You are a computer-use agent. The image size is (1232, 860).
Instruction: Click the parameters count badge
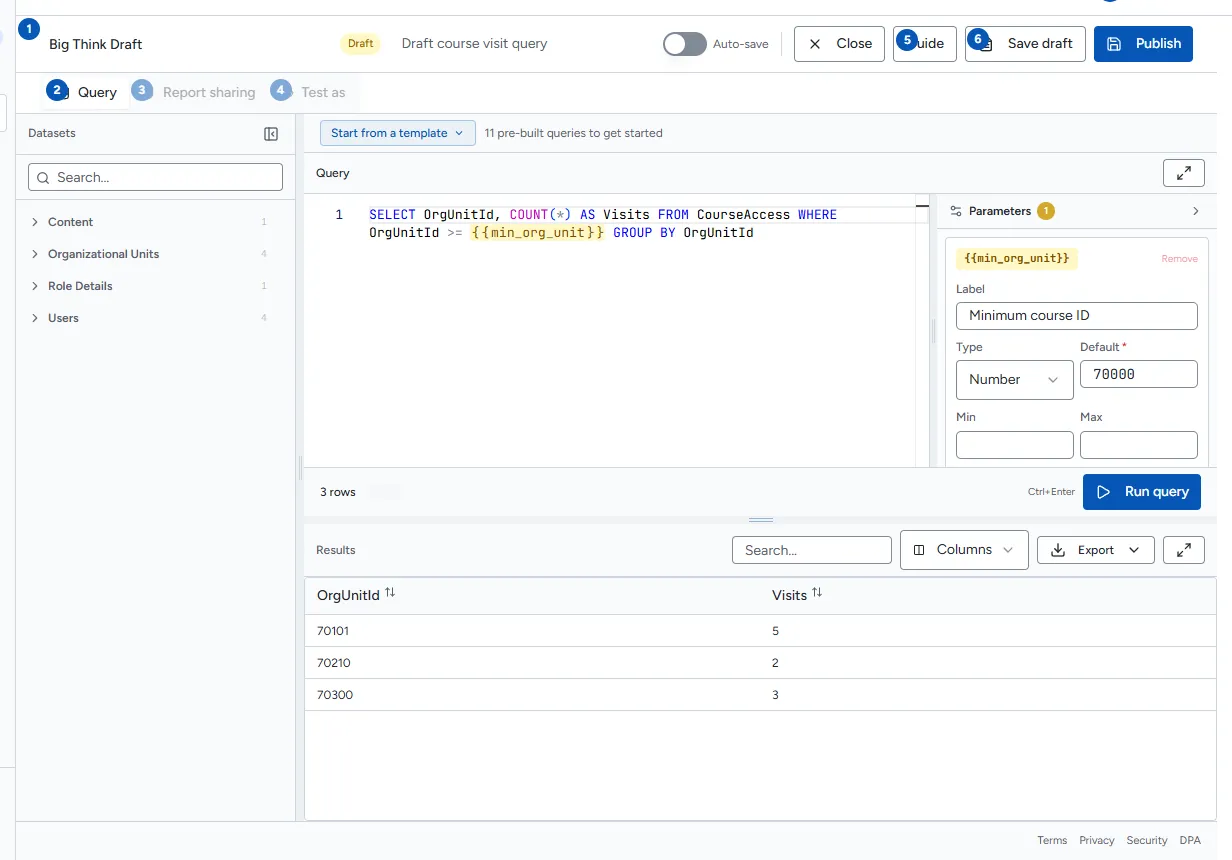(x=1046, y=211)
